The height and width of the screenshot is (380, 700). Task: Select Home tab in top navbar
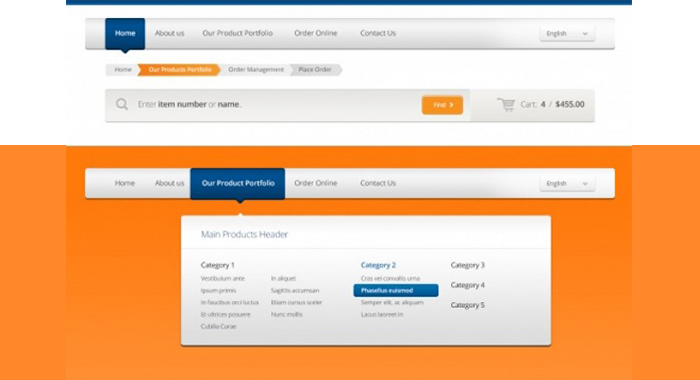pos(125,33)
